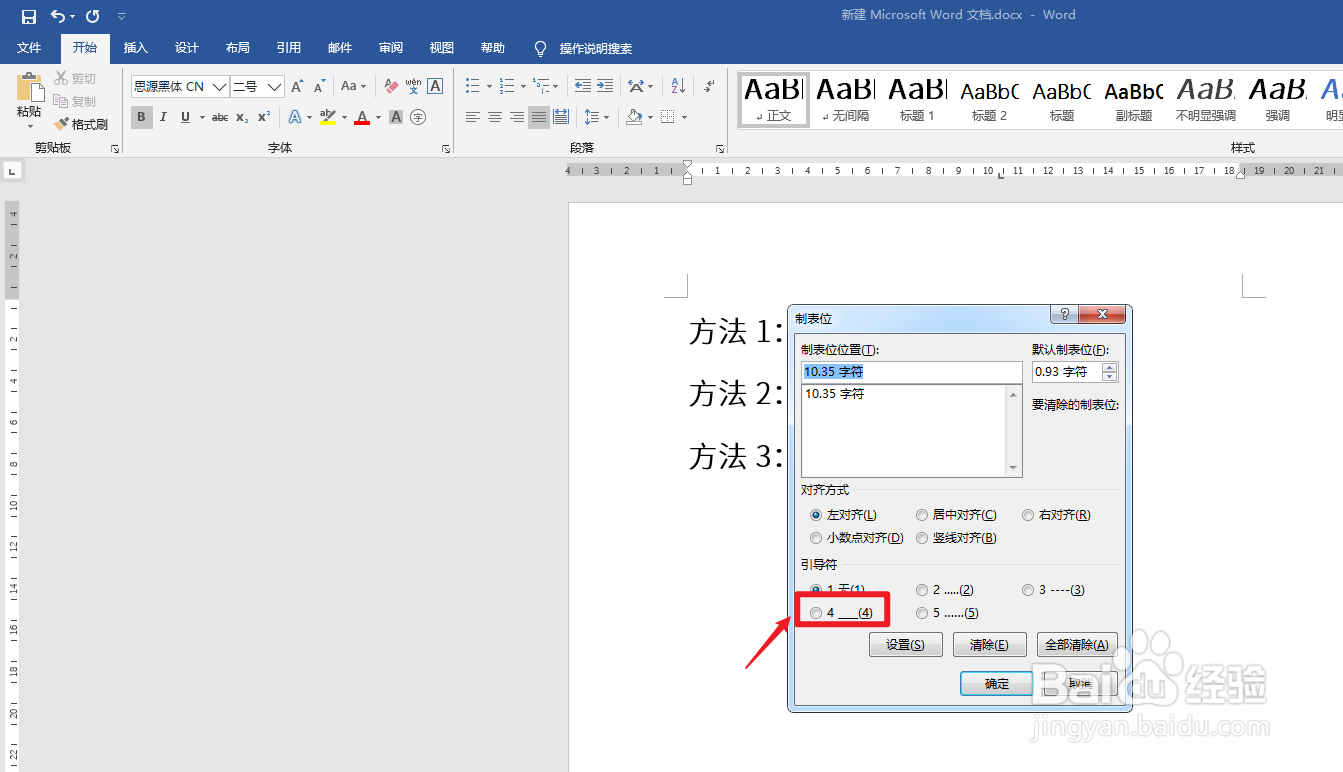Show or hide paragraph marks

[x=709, y=87]
